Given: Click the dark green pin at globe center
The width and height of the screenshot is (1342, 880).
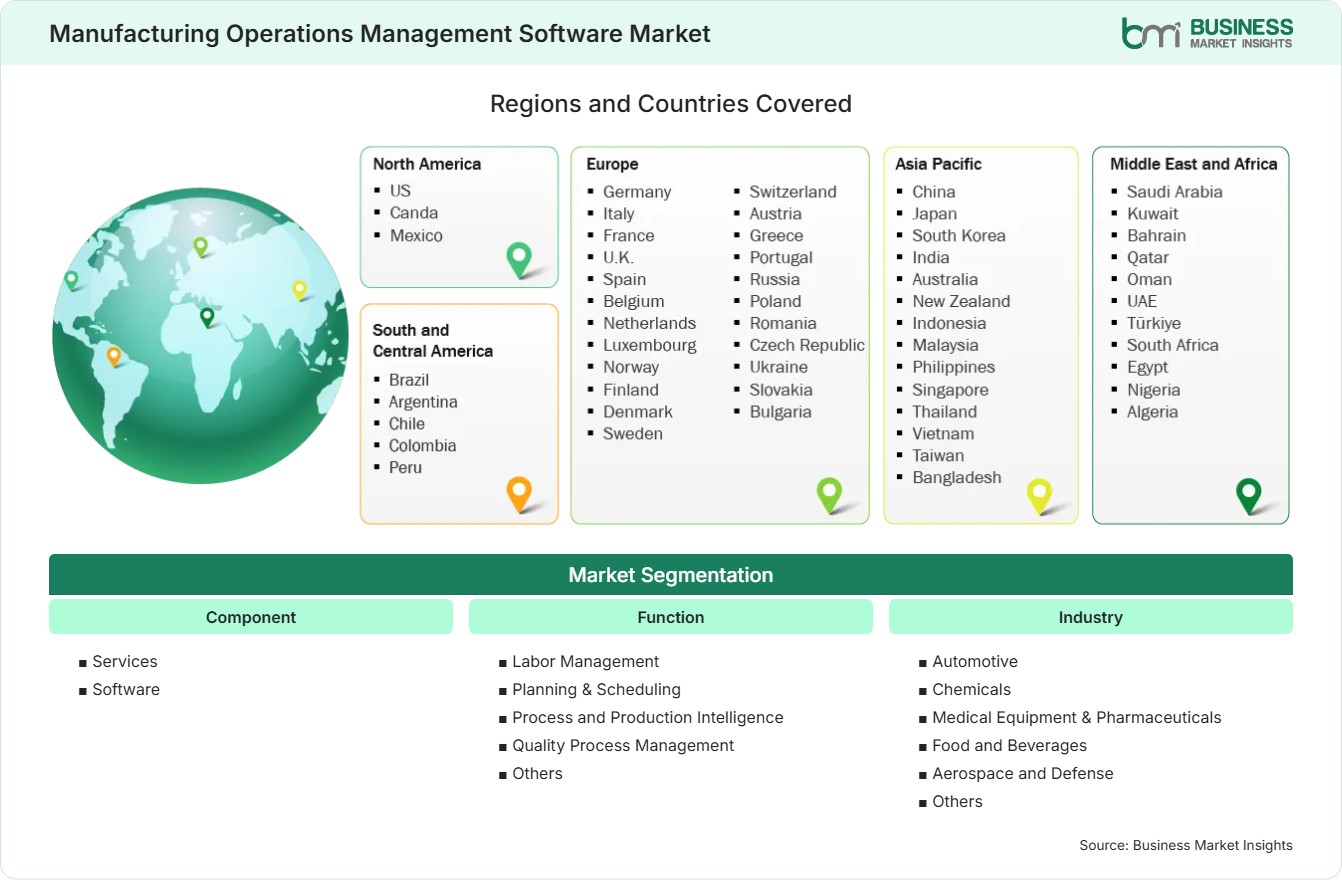Looking at the screenshot, I should (207, 317).
